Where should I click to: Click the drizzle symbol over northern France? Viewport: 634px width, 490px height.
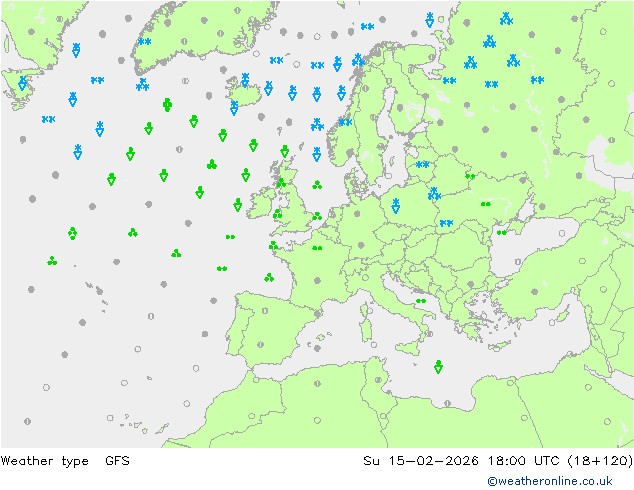317,248
